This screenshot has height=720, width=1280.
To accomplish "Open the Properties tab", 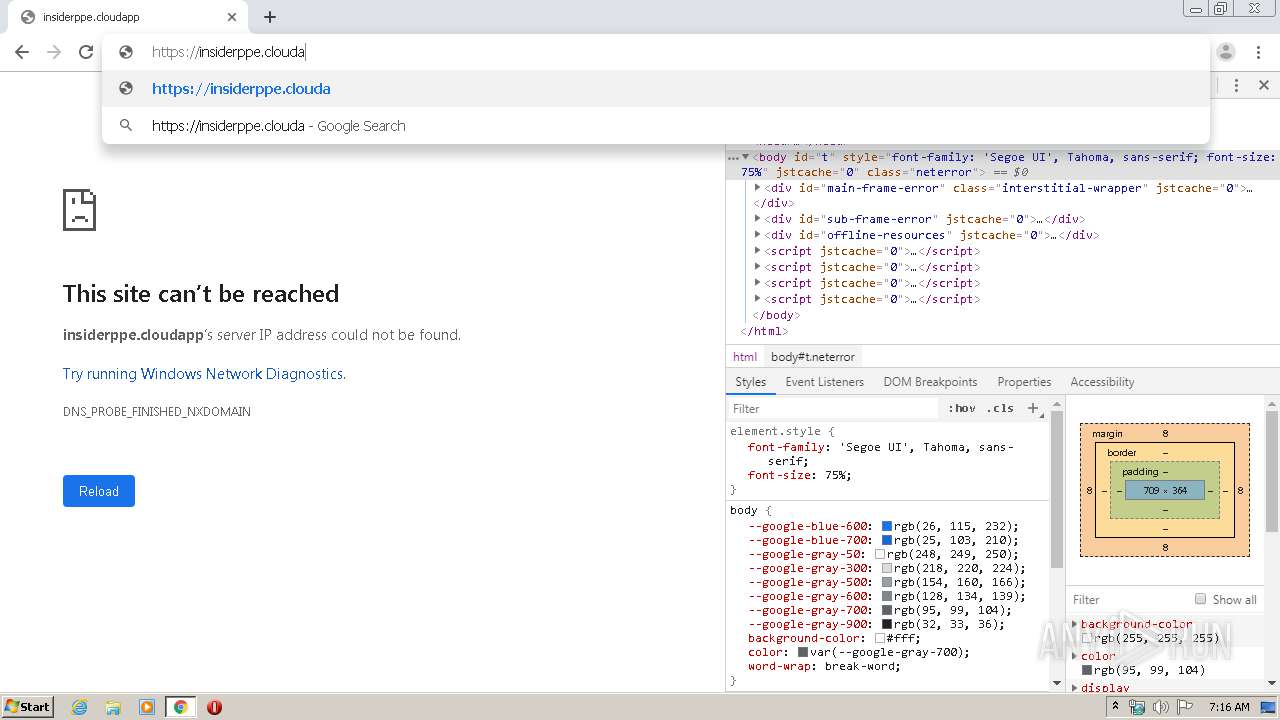I will point(1024,382).
